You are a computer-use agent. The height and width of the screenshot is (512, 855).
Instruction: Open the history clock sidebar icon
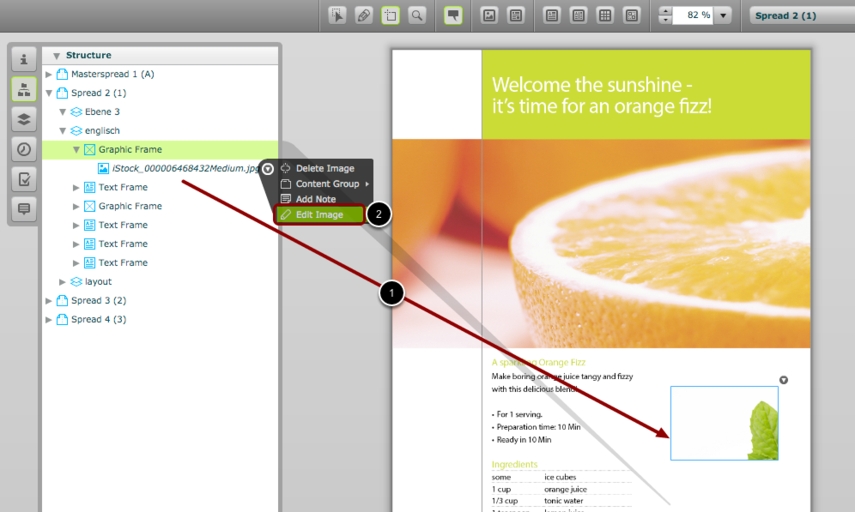click(x=24, y=149)
